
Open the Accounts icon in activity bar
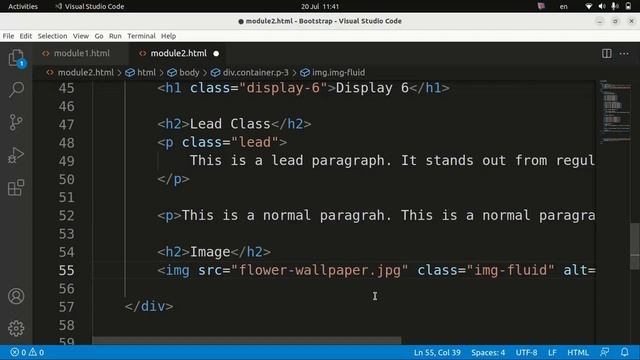pyautogui.click(x=16, y=296)
